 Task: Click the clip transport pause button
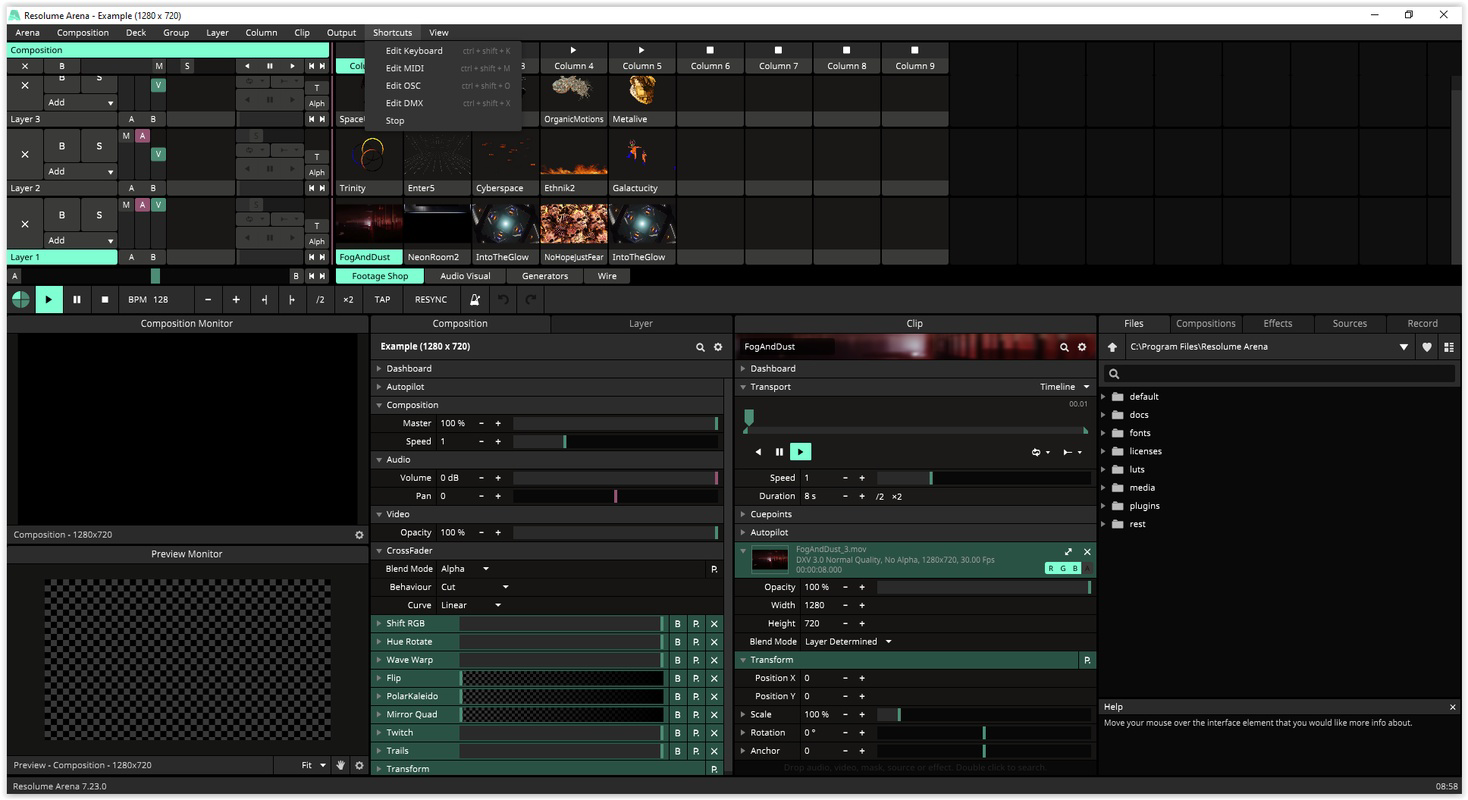point(779,452)
